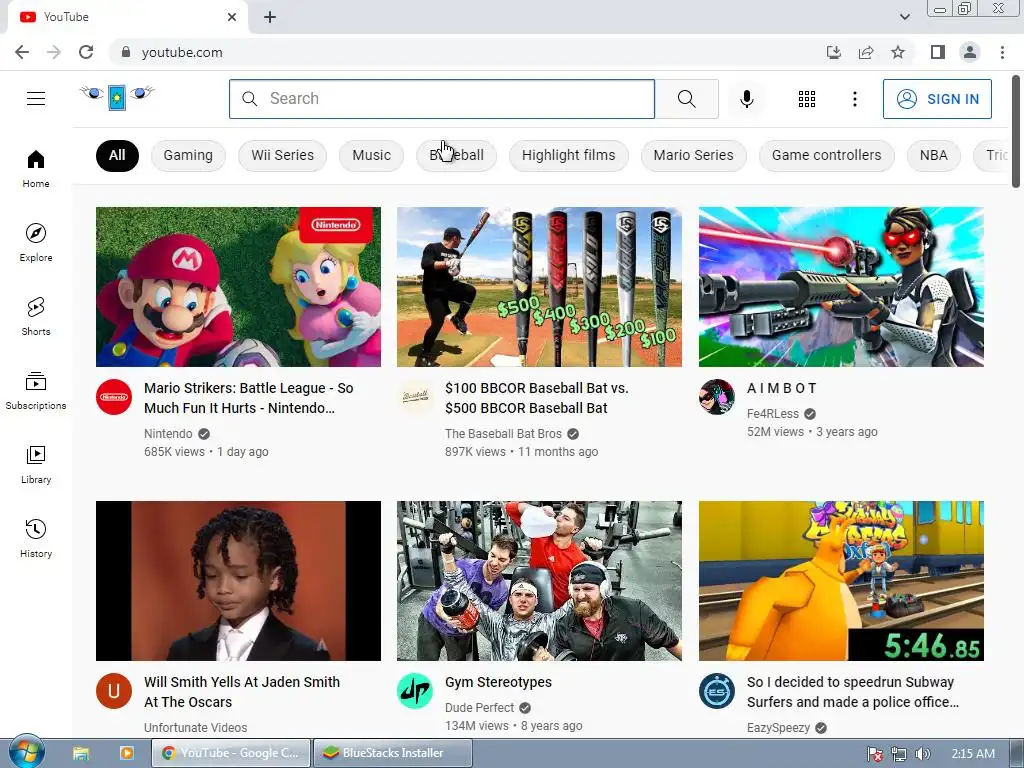Open A I M B O T video title
Screen dimensions: 1024x768
[x=782, y=388]
